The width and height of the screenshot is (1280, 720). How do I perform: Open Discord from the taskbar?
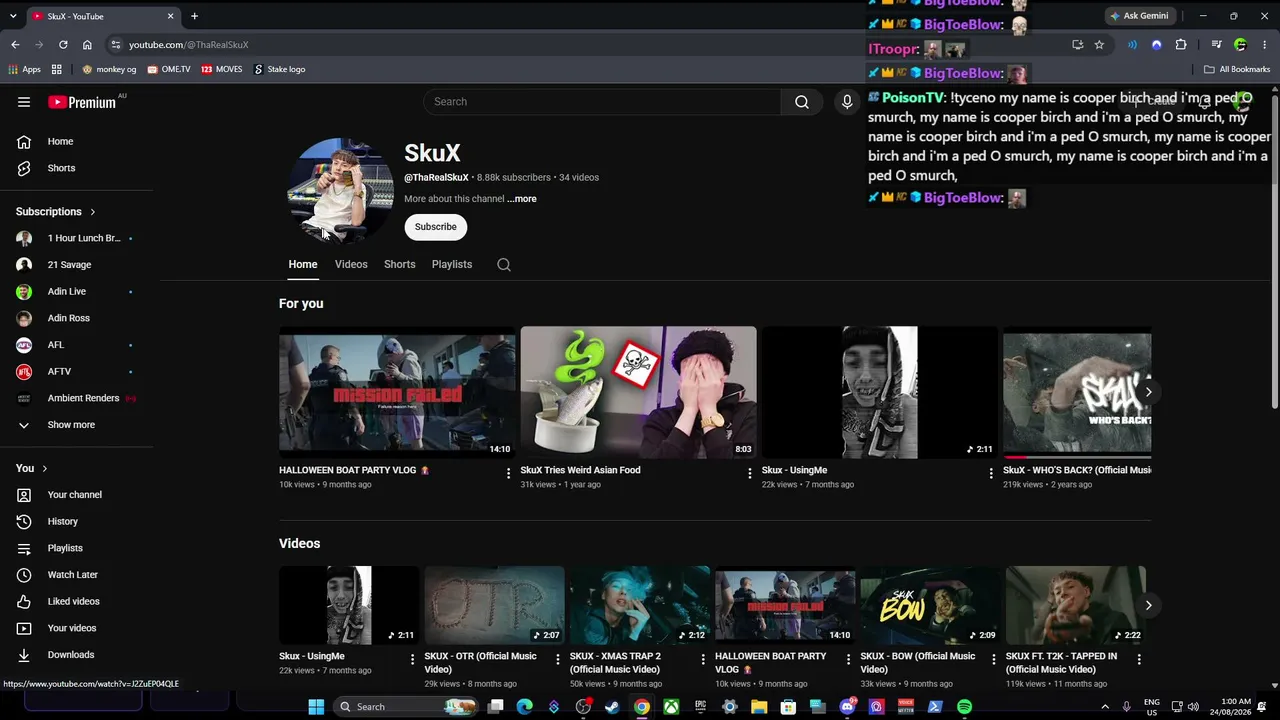(847, 707)
